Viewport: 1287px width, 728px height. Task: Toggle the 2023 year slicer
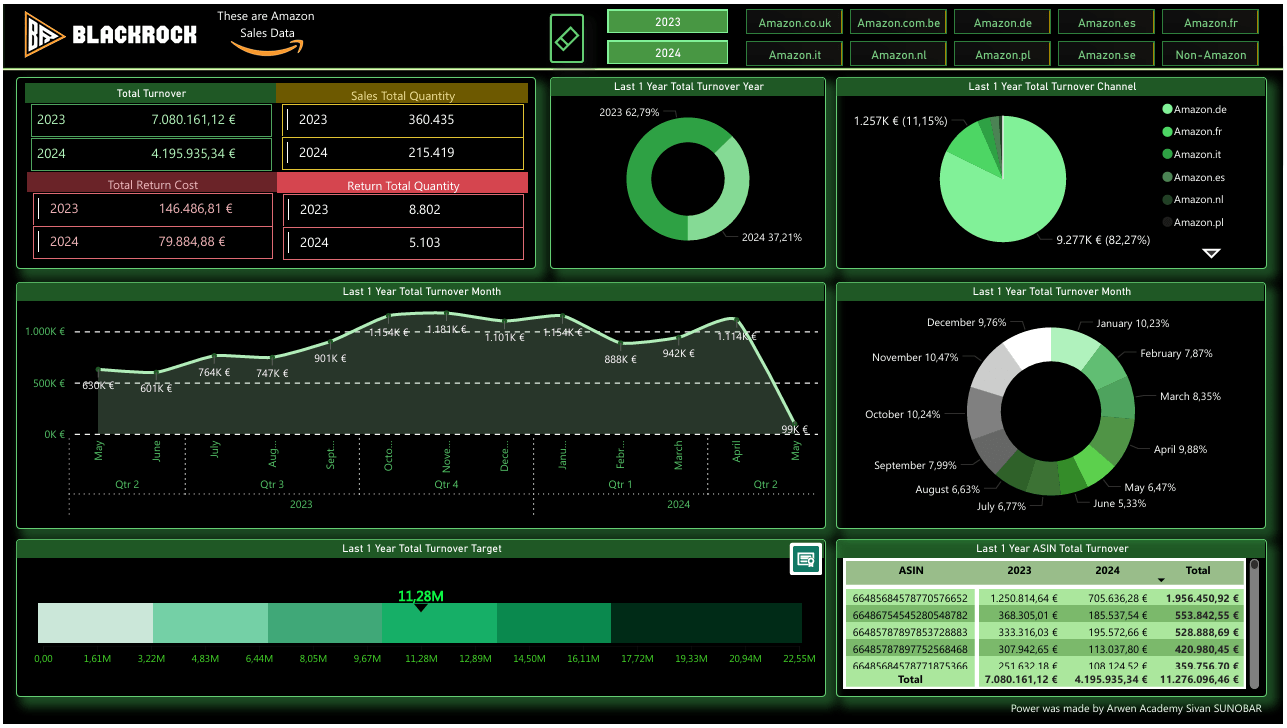668,22
